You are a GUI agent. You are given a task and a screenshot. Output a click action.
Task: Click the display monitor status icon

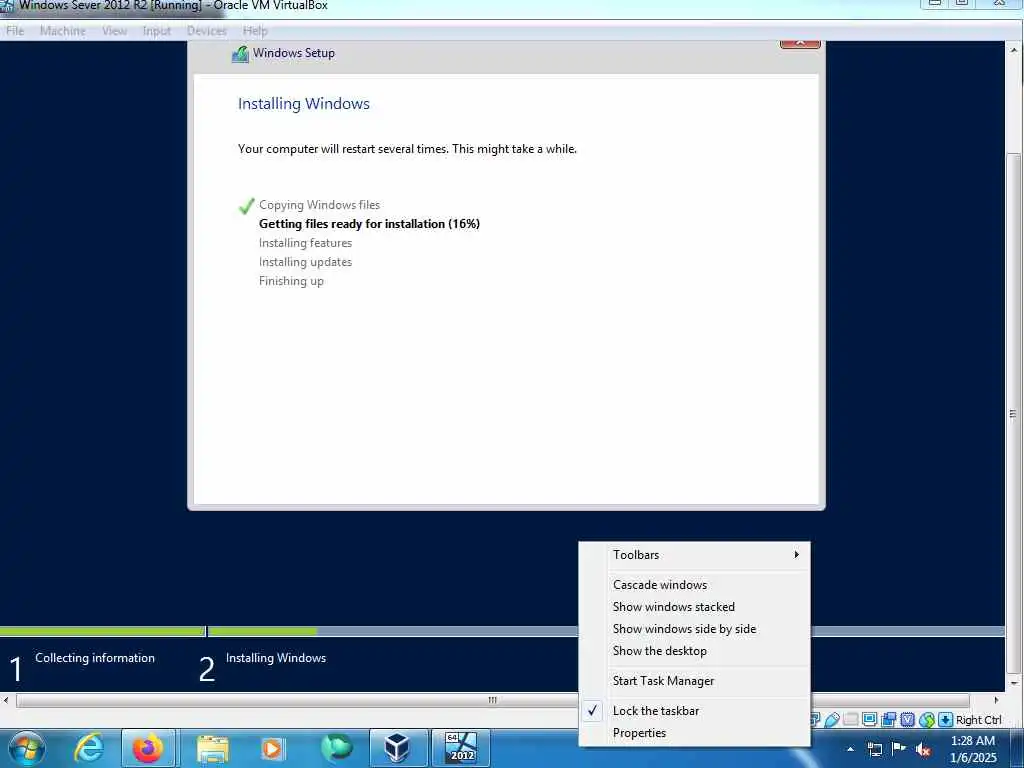click(x=869, y=720)
